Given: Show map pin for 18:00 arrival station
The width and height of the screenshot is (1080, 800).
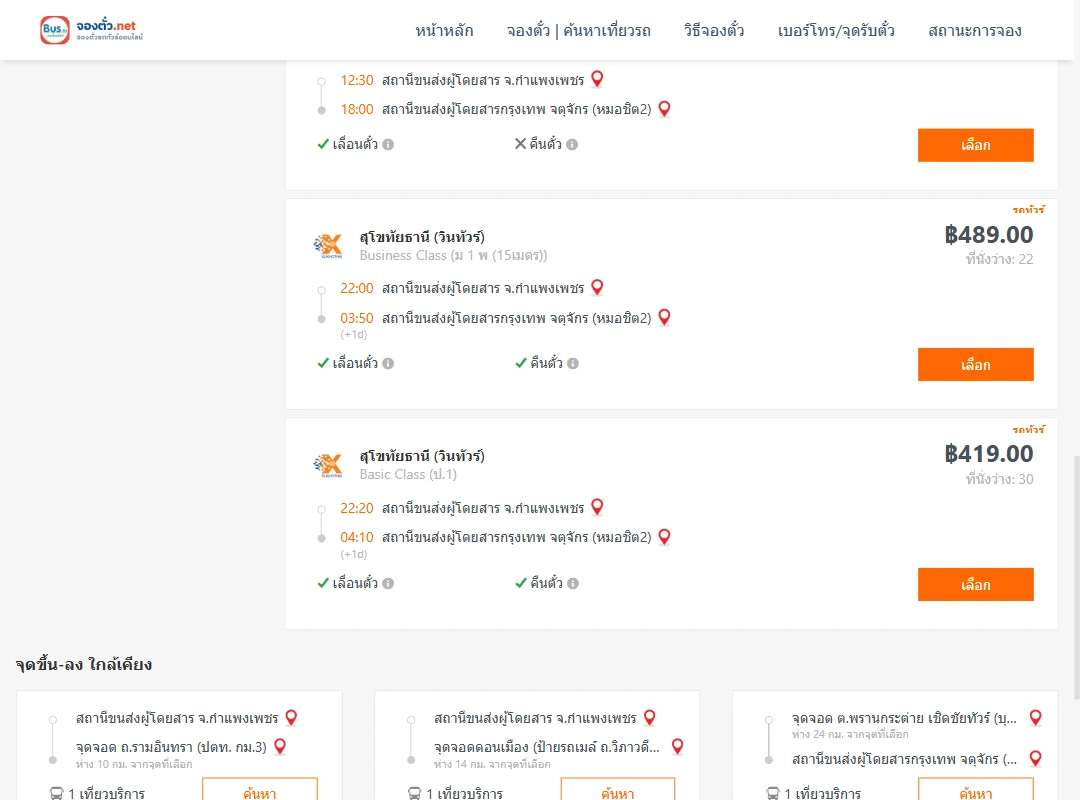Looking at the screenshot, I should pos(665,109).
